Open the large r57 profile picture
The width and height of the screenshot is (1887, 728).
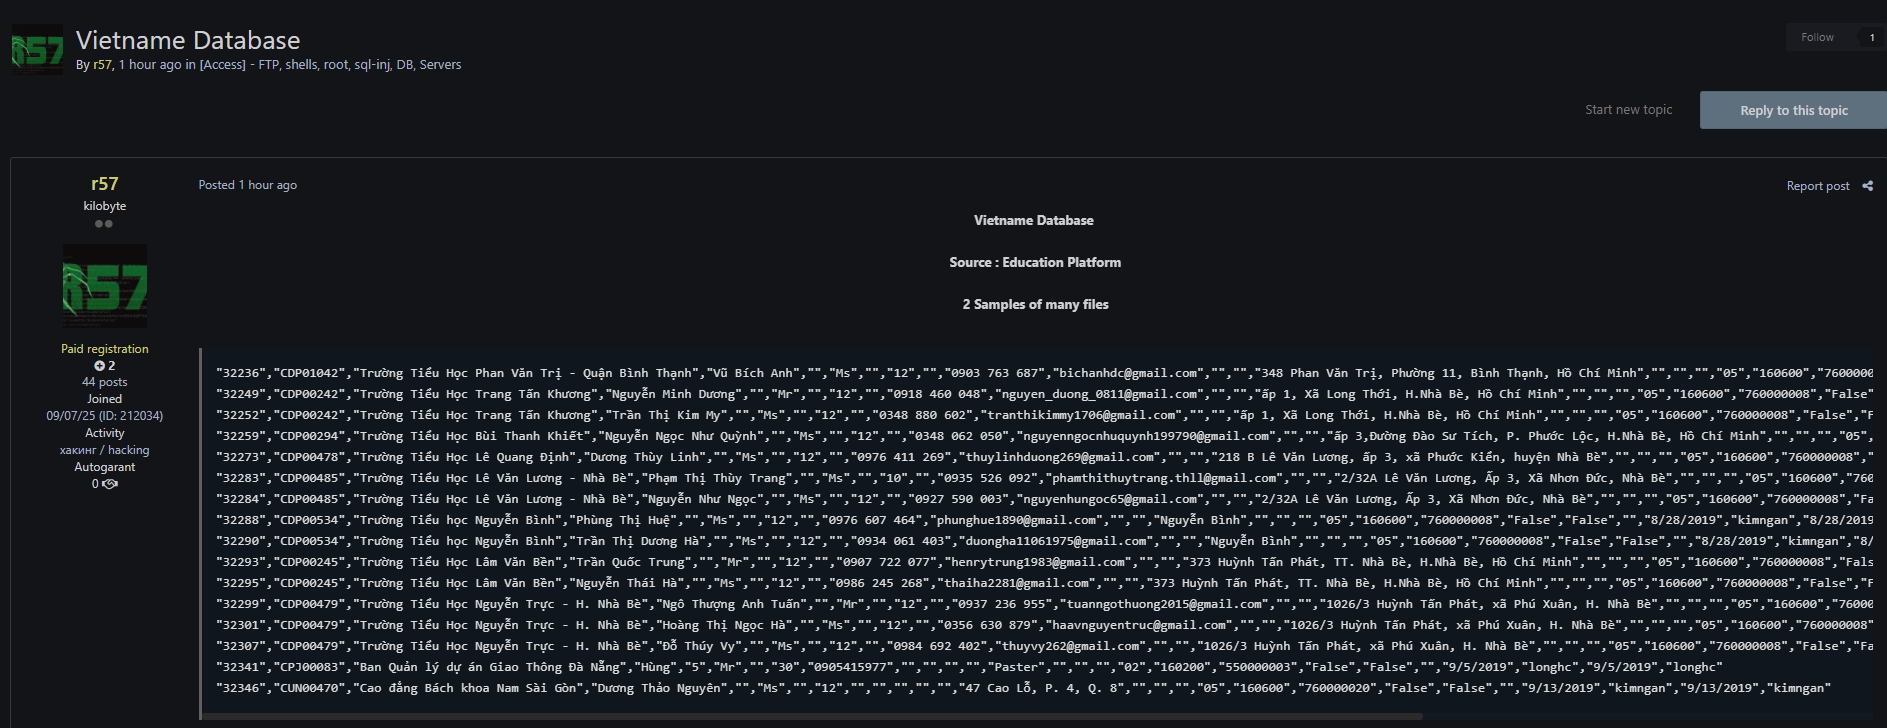click(x=105, y=286)
